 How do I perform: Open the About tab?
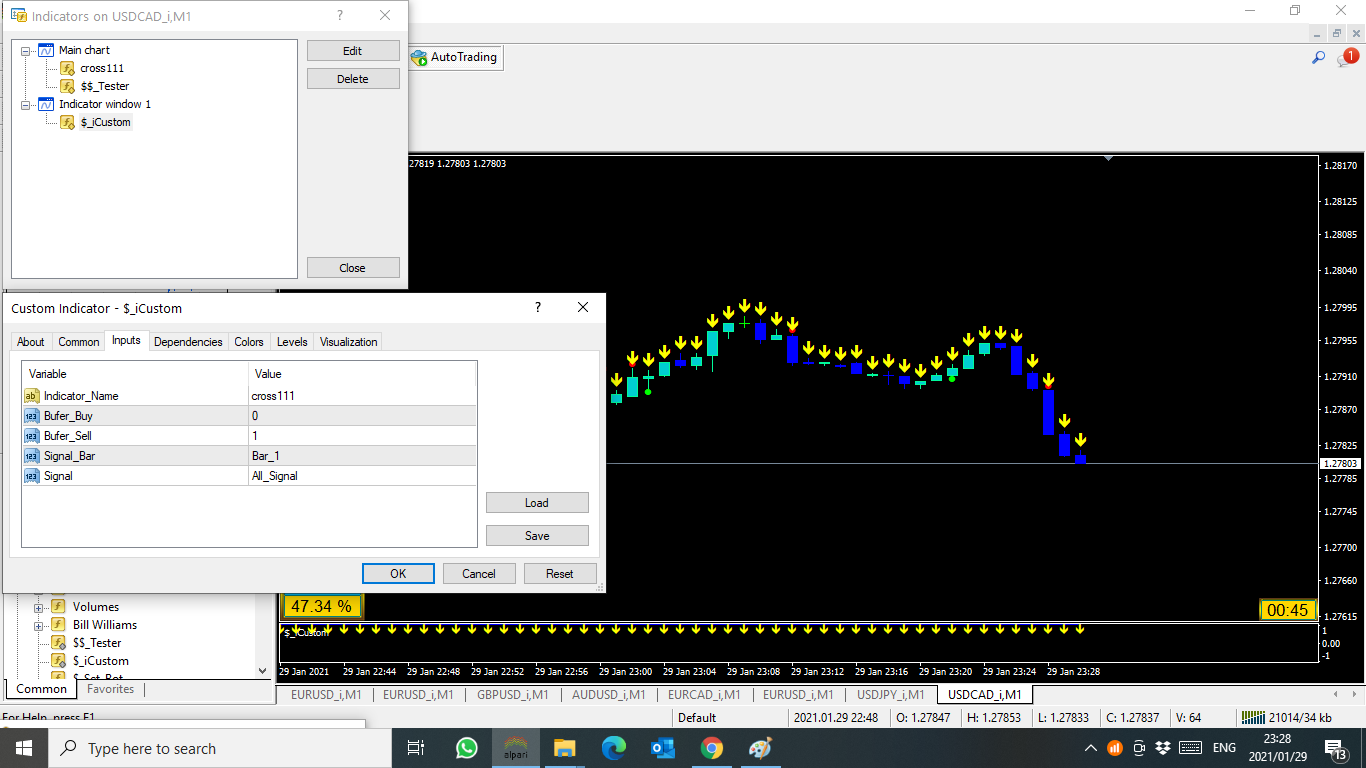(x=31, y=342)
